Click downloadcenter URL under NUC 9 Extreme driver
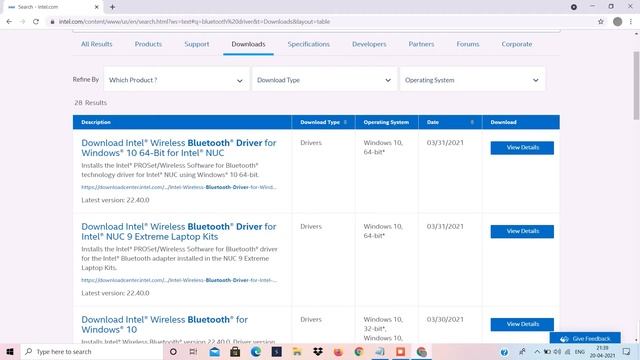 coord(179,280)
